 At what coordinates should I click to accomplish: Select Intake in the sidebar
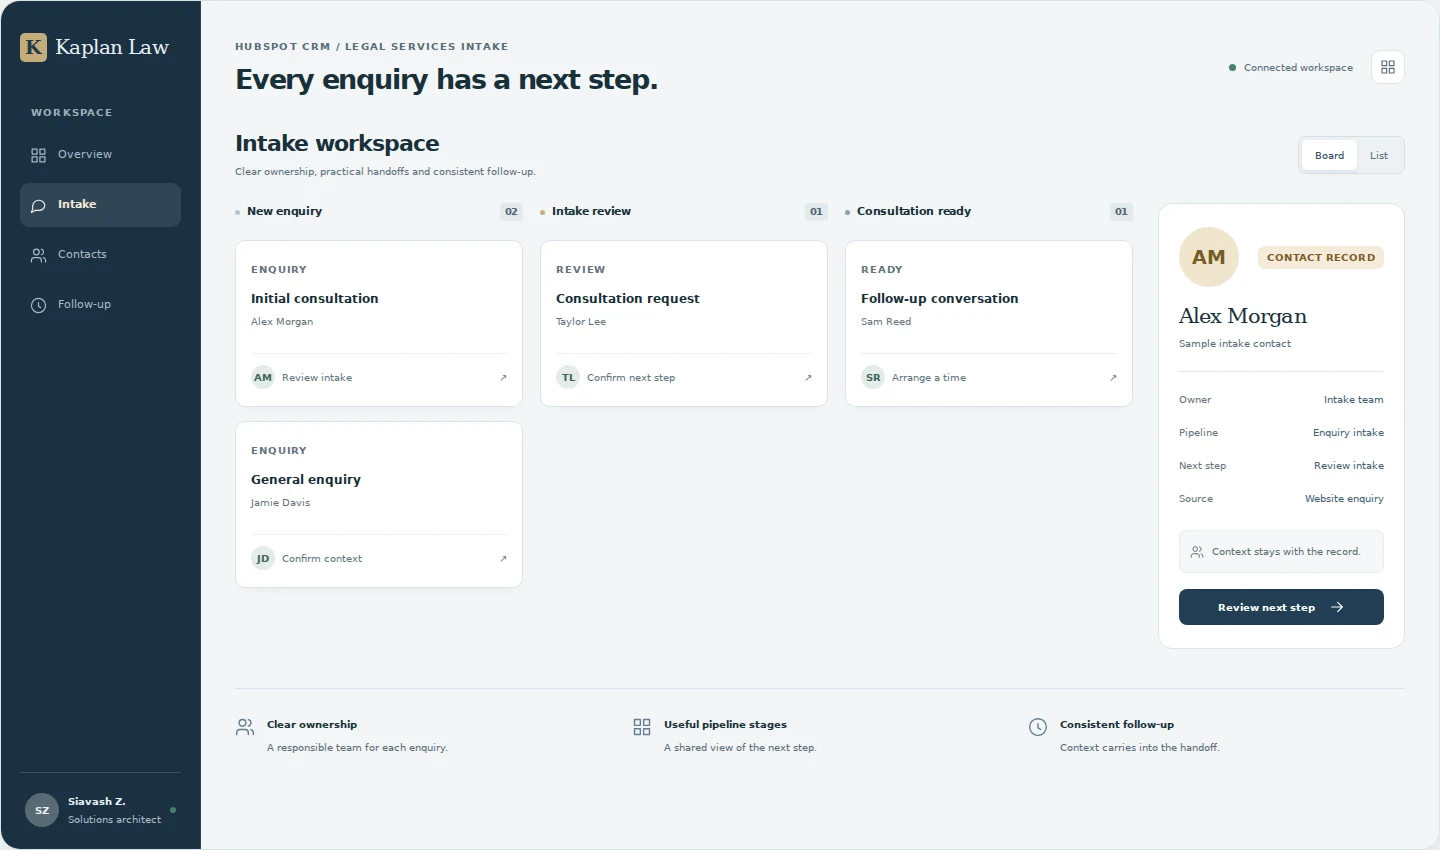click(100, 205)
